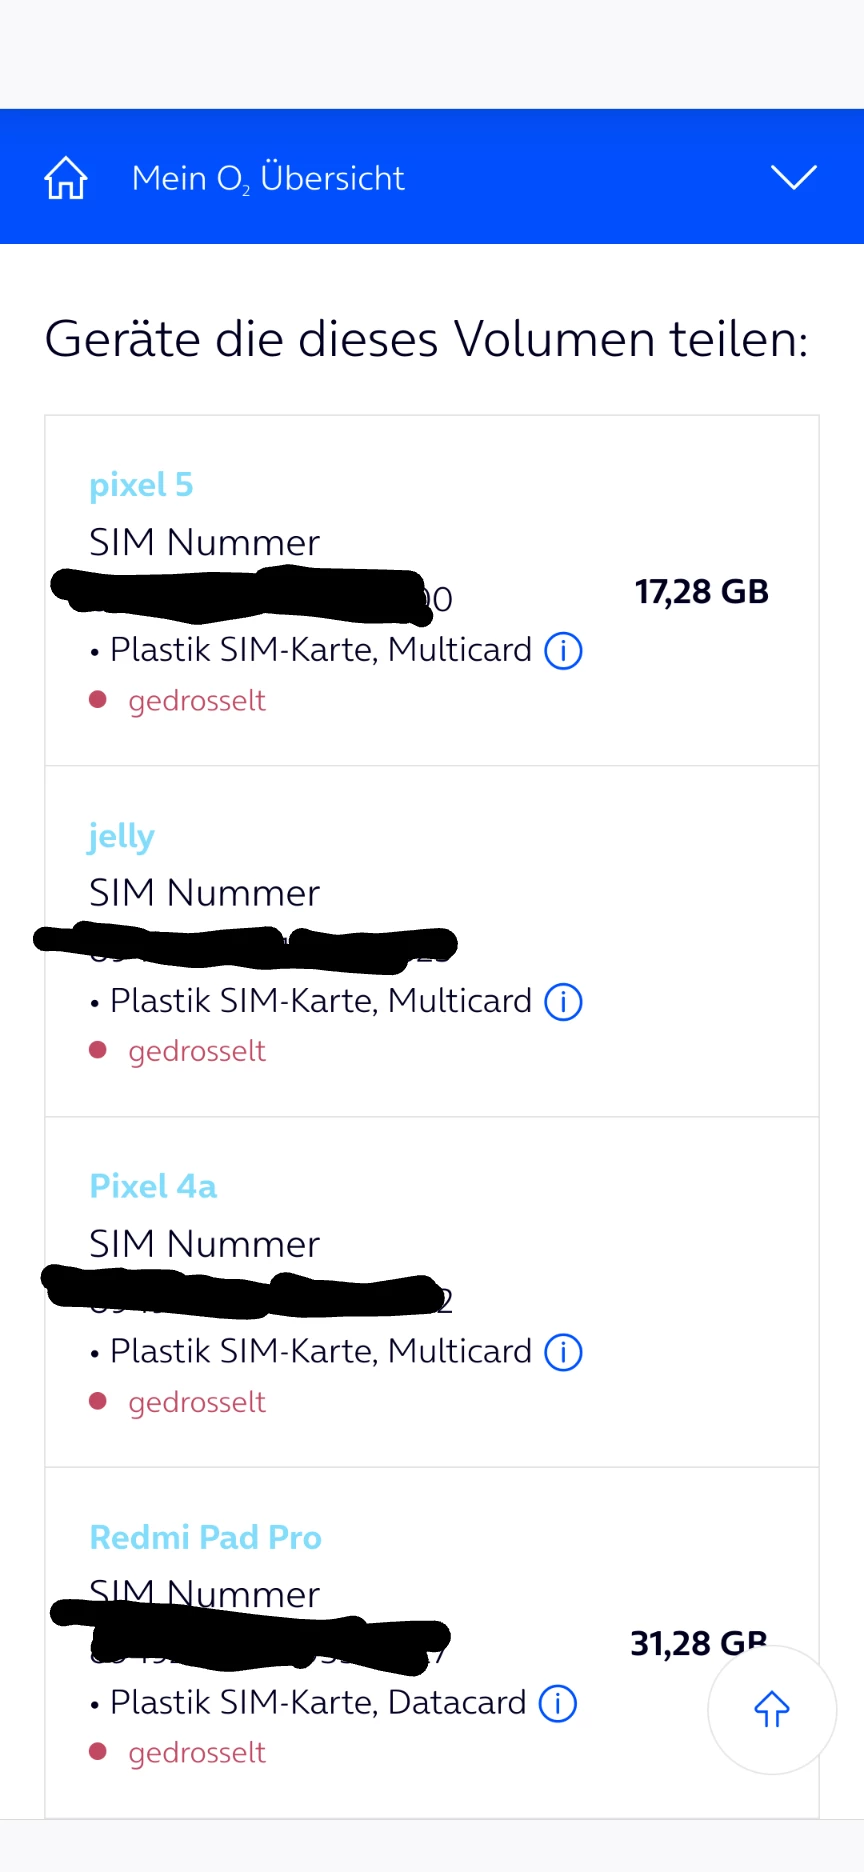Show info for jelly SIM Multicard
The width and height of the screenshot is (864, 1872).
point(563,1002)
